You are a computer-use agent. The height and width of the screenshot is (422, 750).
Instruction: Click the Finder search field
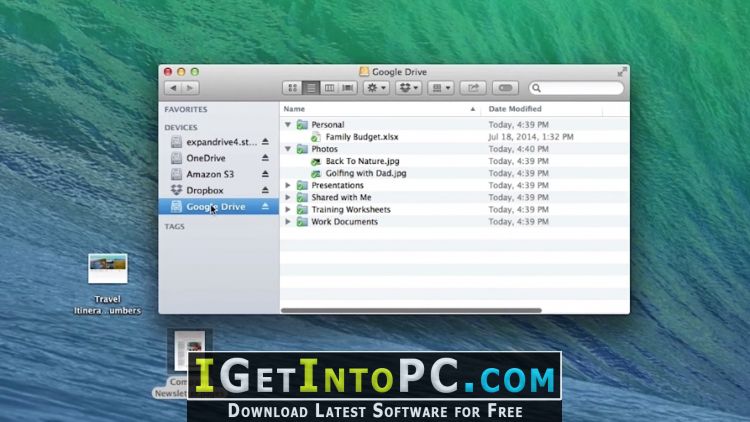click(x=576, y=88)
